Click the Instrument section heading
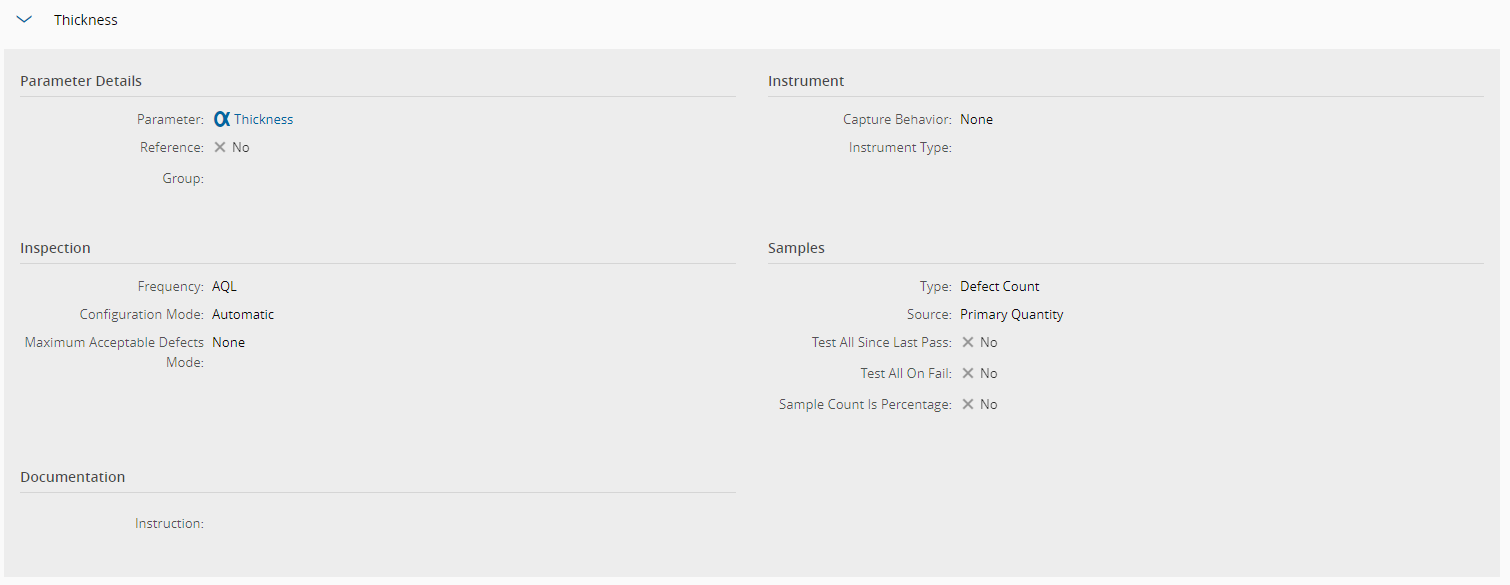Viewport: 1510px width, 585px height. 806,81
